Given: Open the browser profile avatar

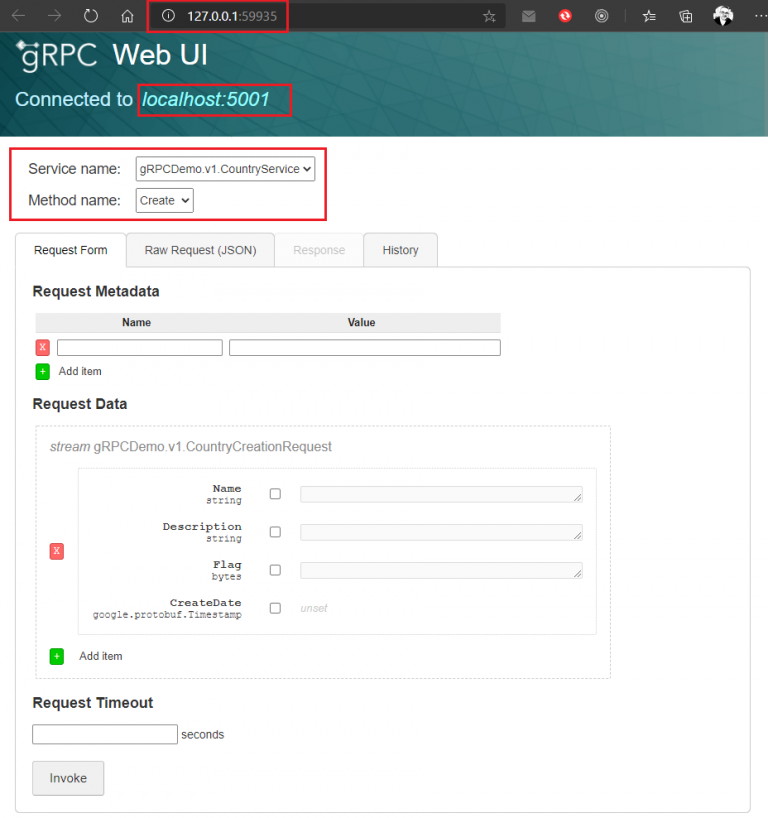Looking at the screenshot, I should [x=723, y=16].
